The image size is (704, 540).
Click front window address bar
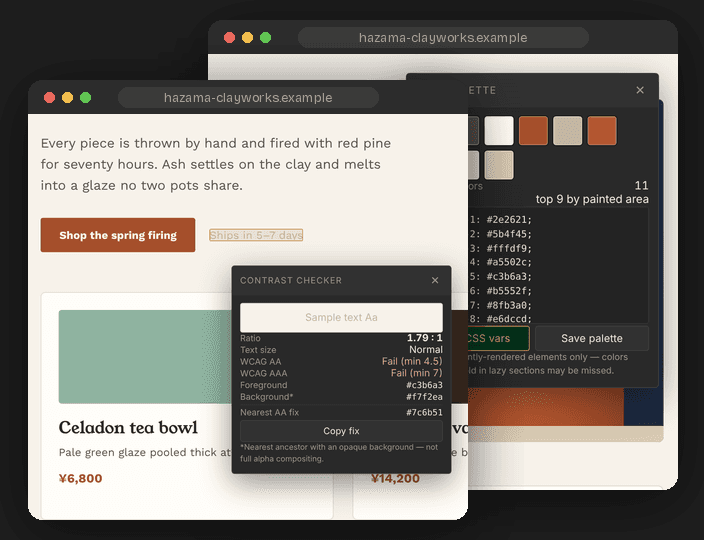pyautogui.click(x=248, y=97)
